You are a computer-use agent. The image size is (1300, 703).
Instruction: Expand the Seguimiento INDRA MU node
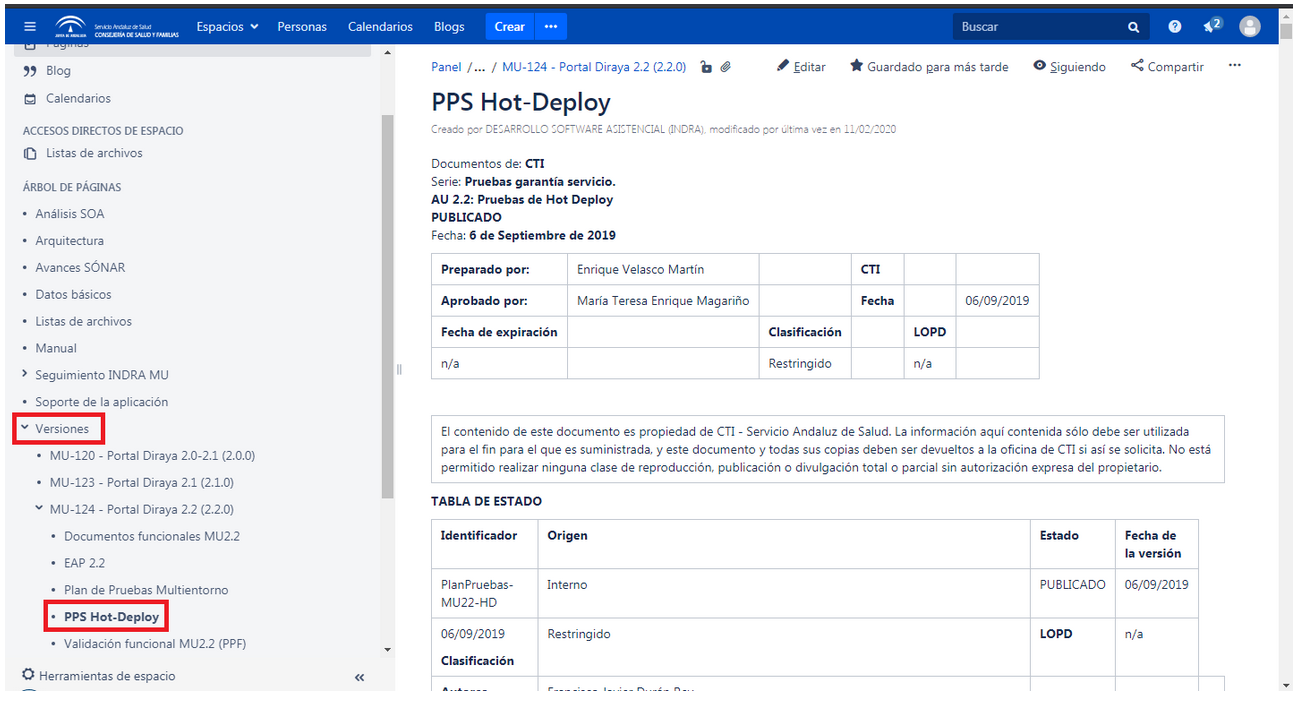tap(25, 374)
